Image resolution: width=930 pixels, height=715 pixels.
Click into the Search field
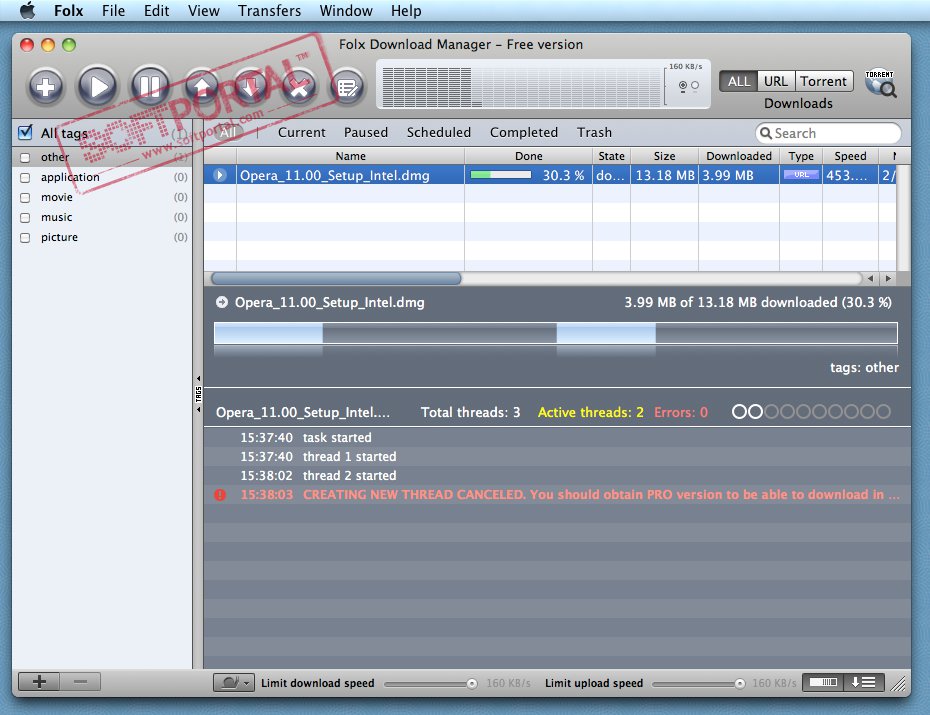pos(829,133)
